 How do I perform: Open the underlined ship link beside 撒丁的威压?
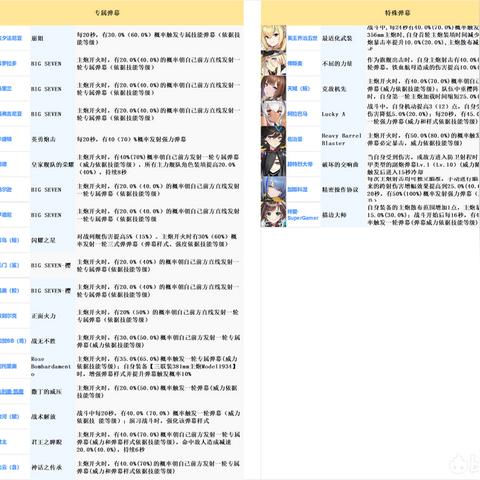12,392
